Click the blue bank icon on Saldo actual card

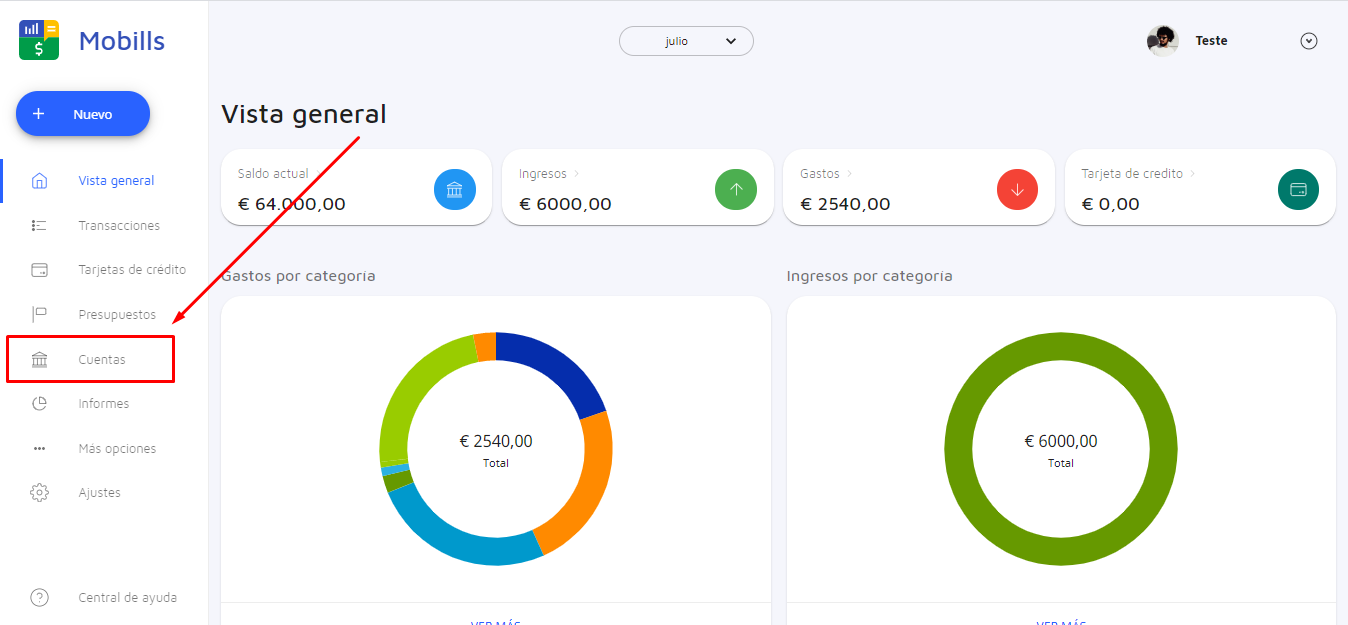tap(454, 190)
